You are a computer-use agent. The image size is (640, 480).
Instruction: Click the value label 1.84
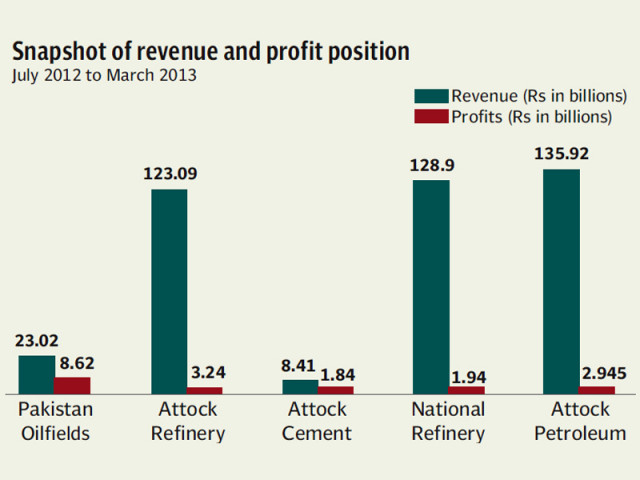[x=338, y=375]
